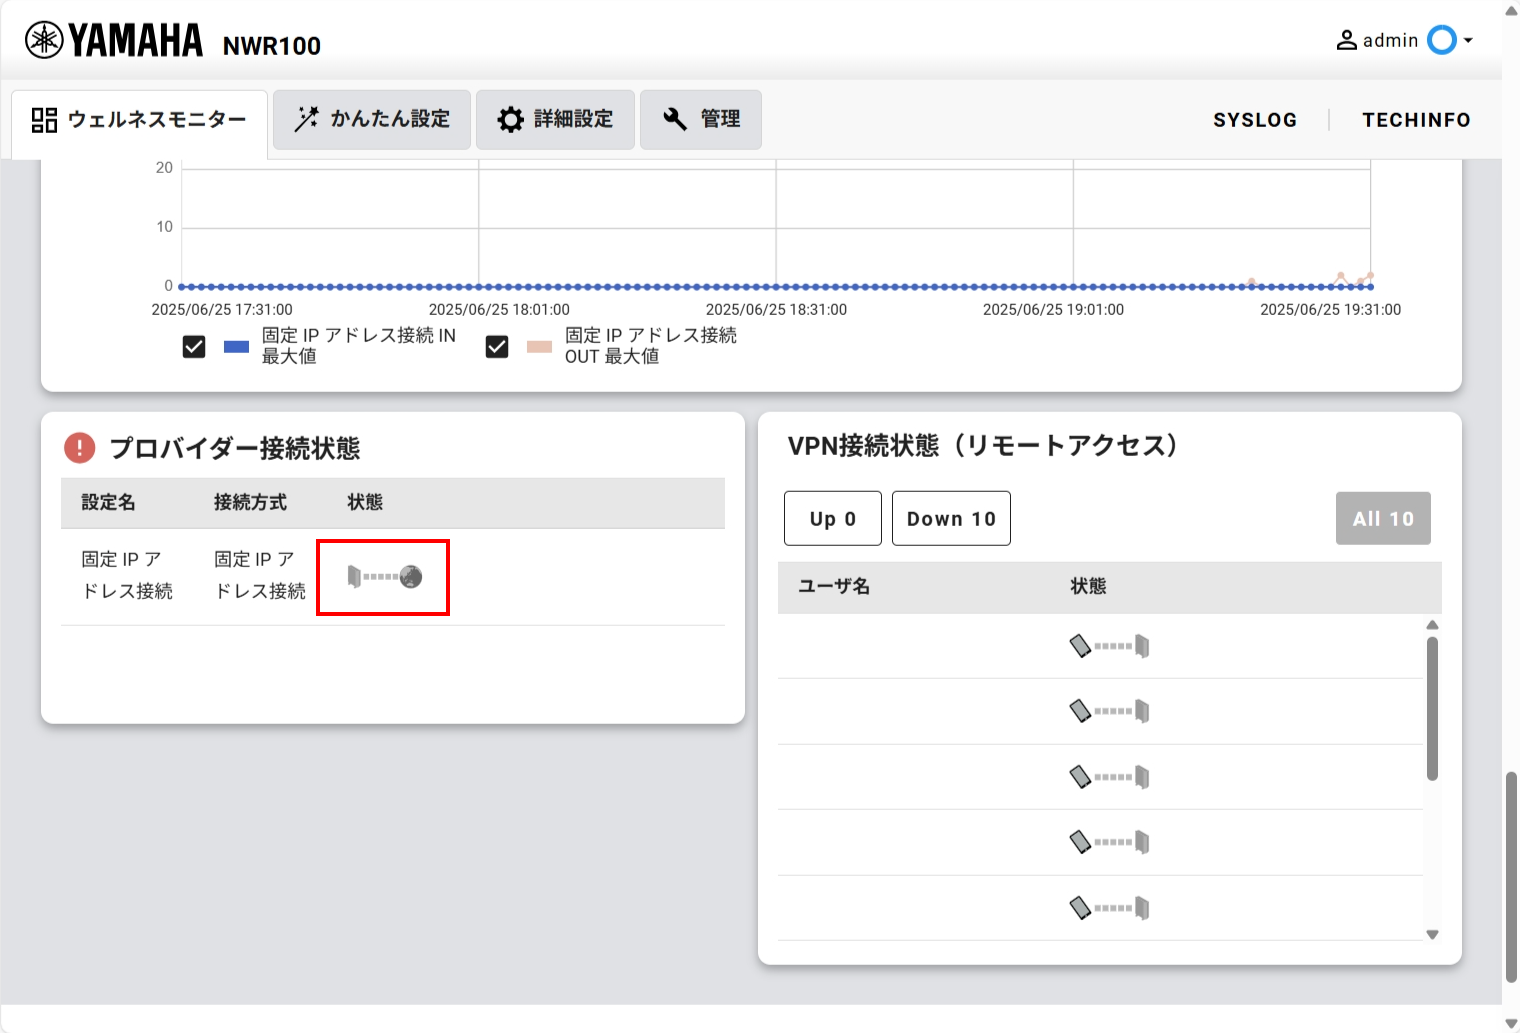Image resolution: width=1520 pixels, height=1033 pixels.
Task: Click the red provider connection warning icon
Action: (x=79, y=447)
